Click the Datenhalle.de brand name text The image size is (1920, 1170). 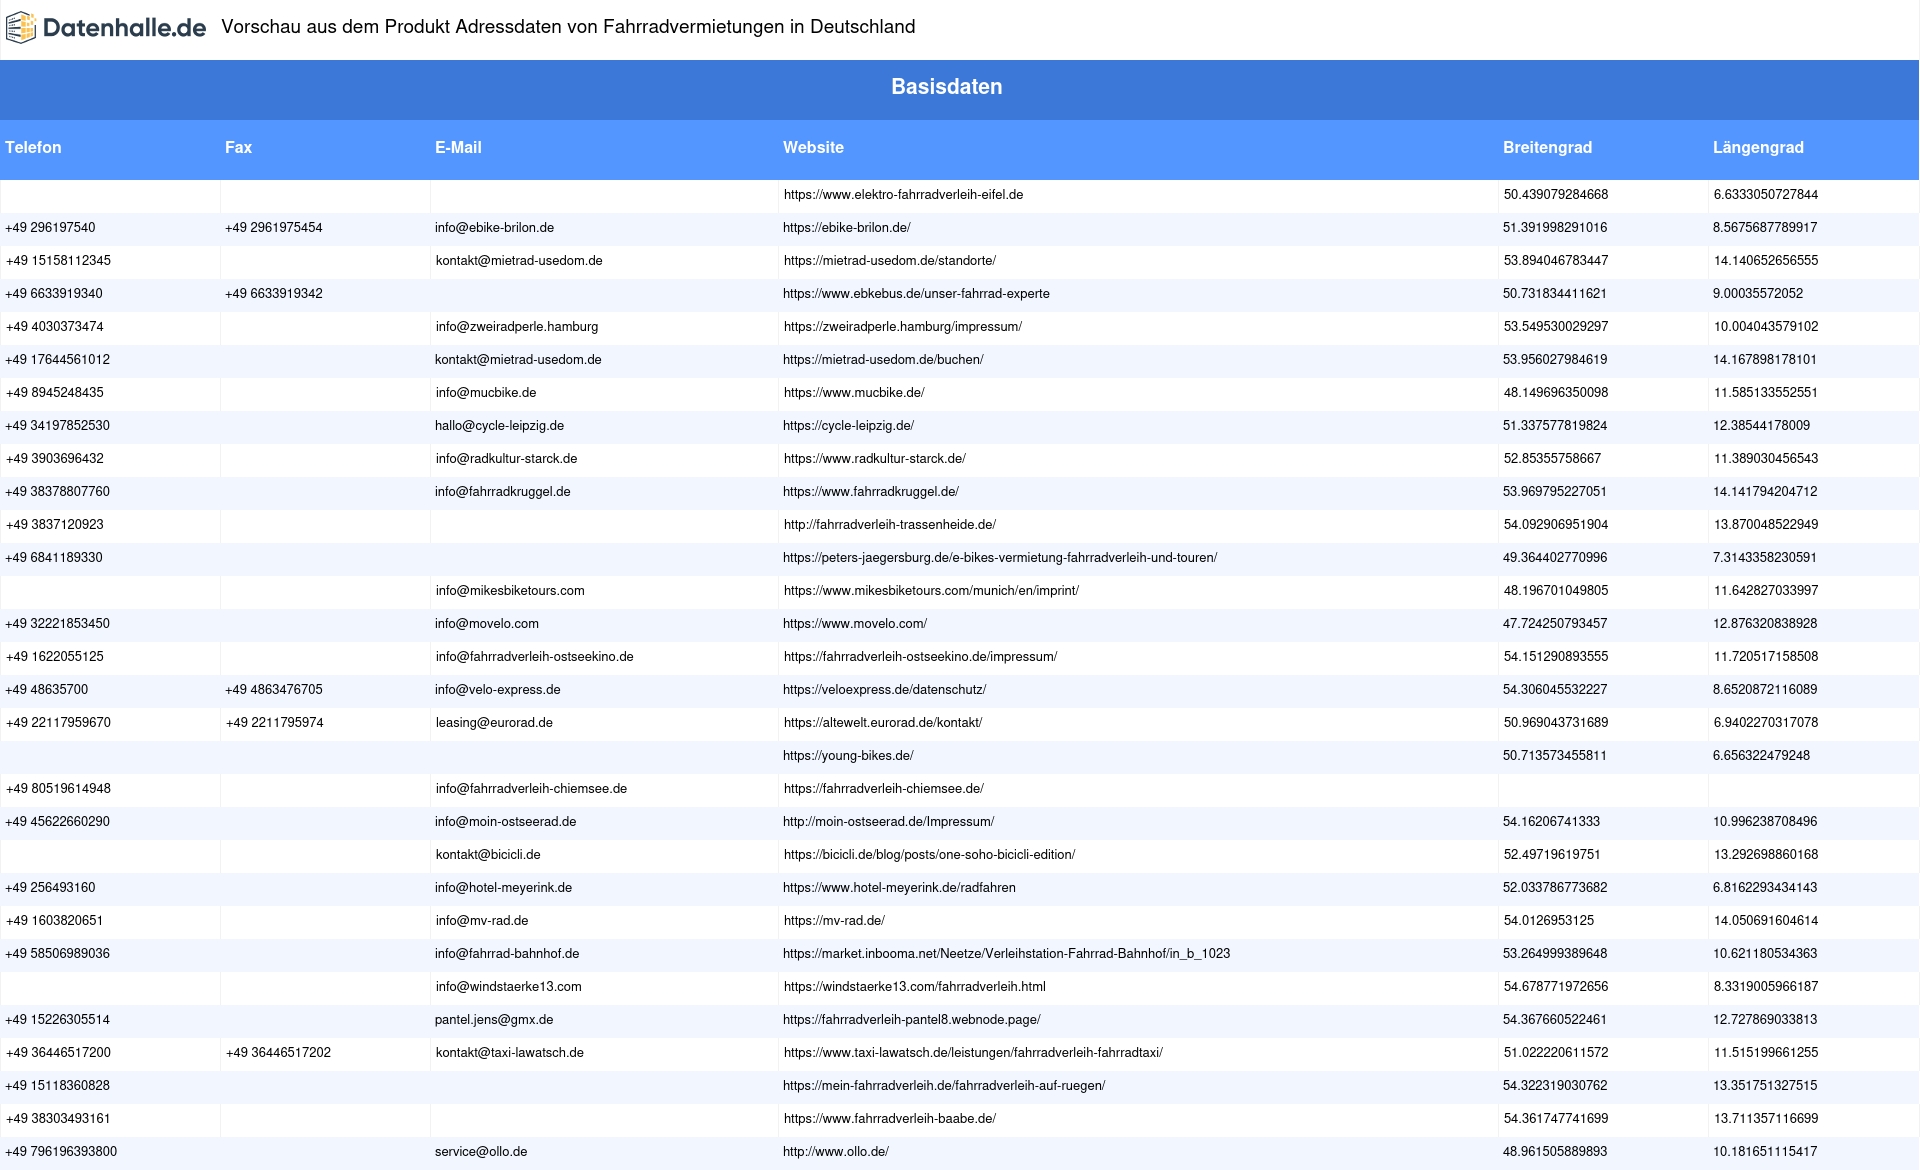[124, 28]
